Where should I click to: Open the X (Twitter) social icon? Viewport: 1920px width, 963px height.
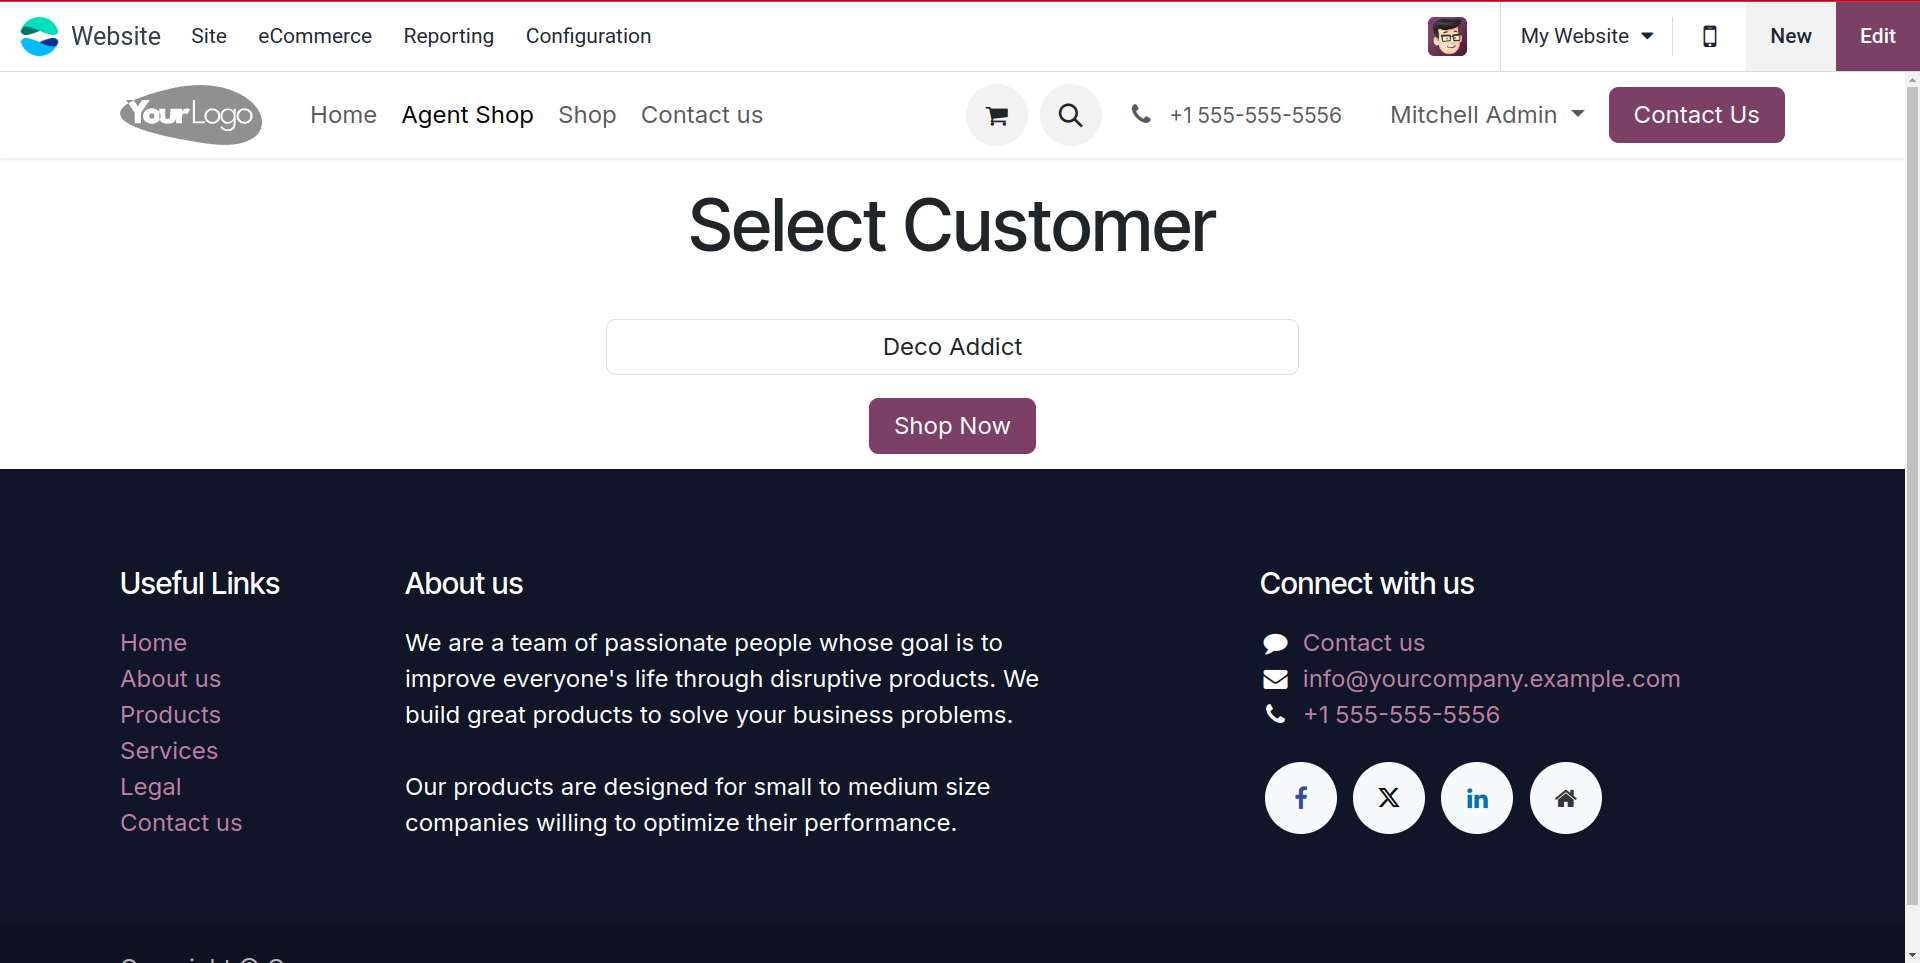coord(1388,798)
